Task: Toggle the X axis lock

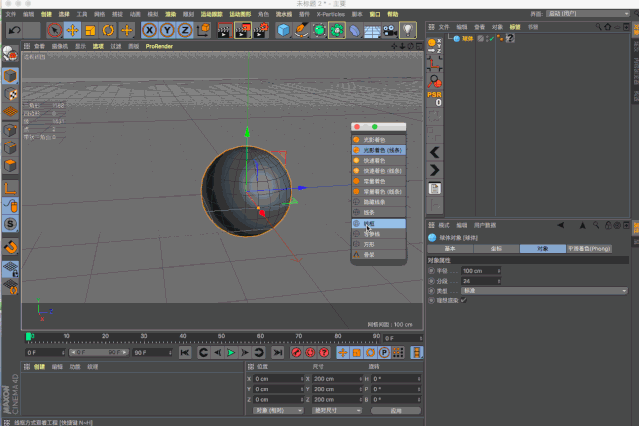Action: [x=150, y=30]
